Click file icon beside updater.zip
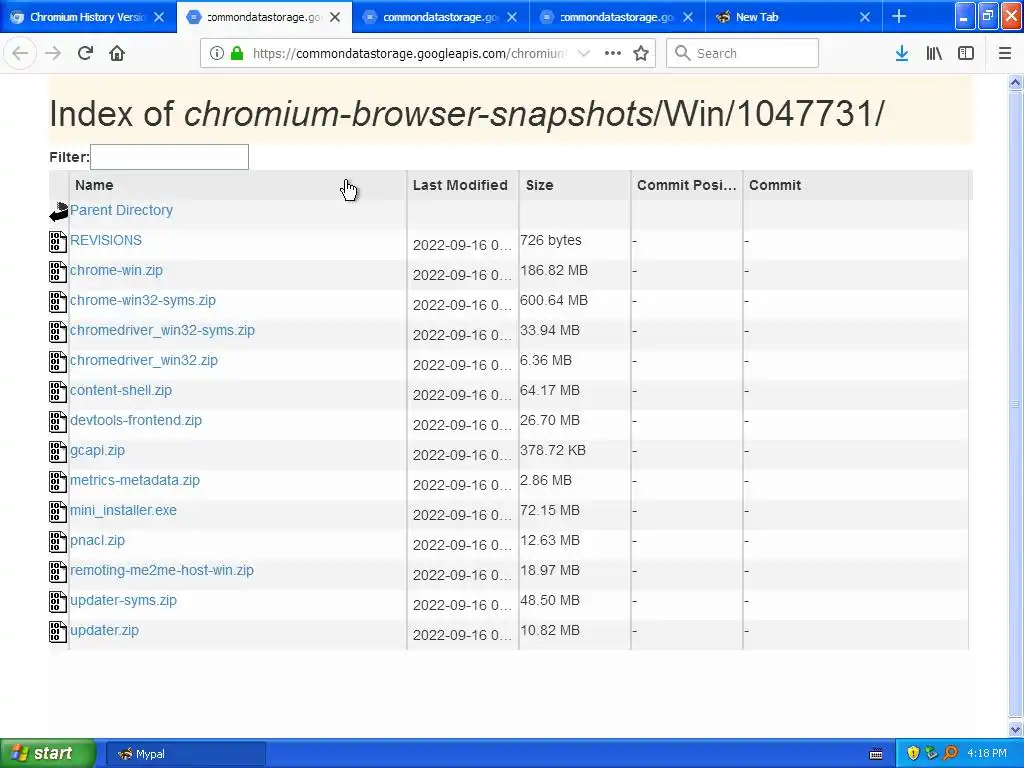The height and width of the screenshot is (768, 1024). pyautogui.click(x=57, y=632)
